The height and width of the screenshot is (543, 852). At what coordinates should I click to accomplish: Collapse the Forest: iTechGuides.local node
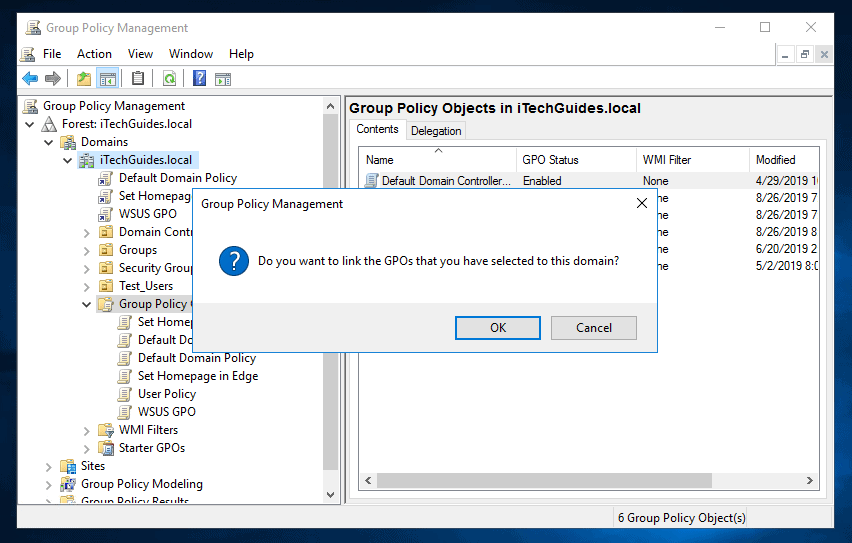[30, 124]
